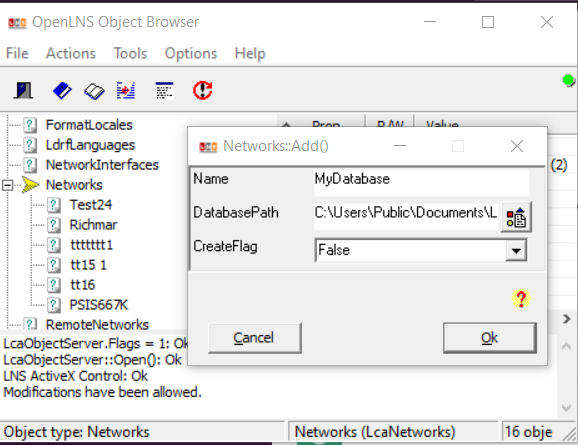
Task: Click the FormatLocales question mark icon
Action: click(30, 125)
